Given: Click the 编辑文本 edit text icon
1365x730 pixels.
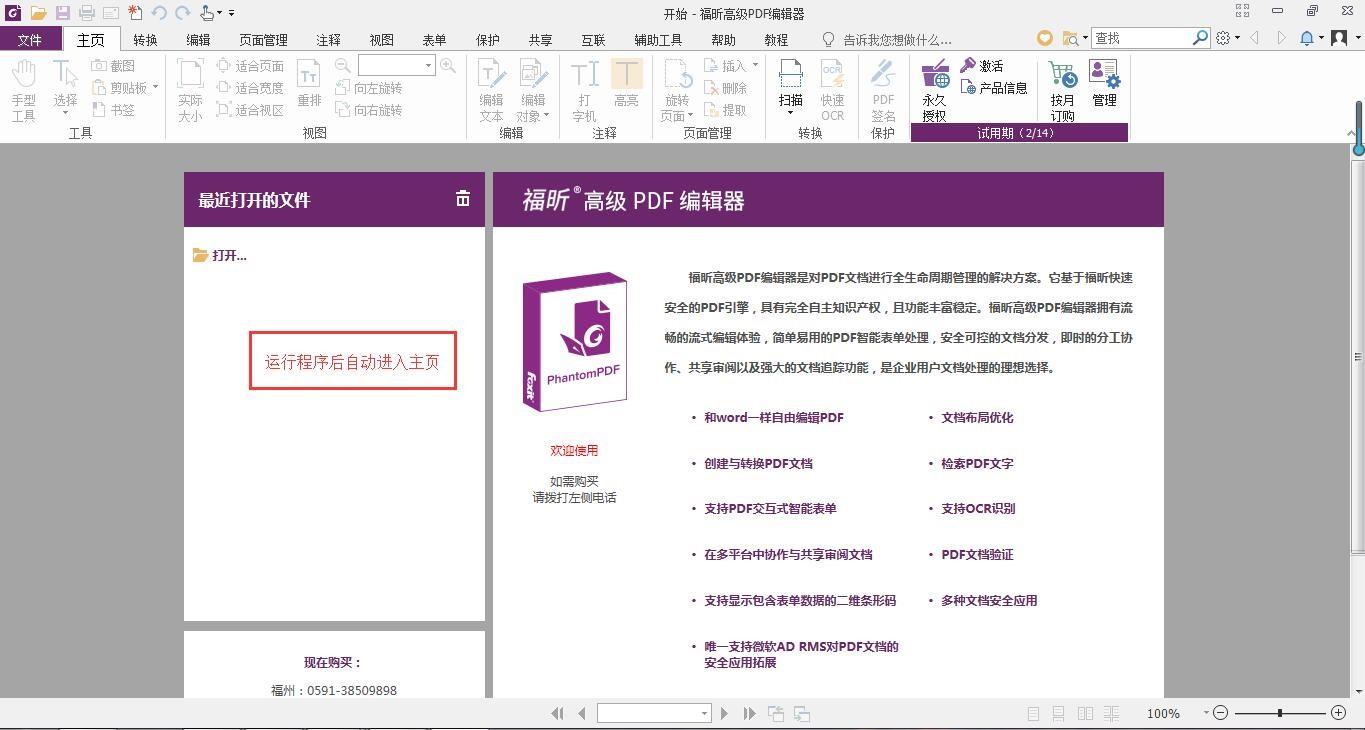Looking at the screenshot, I should [x=490, y=88].
